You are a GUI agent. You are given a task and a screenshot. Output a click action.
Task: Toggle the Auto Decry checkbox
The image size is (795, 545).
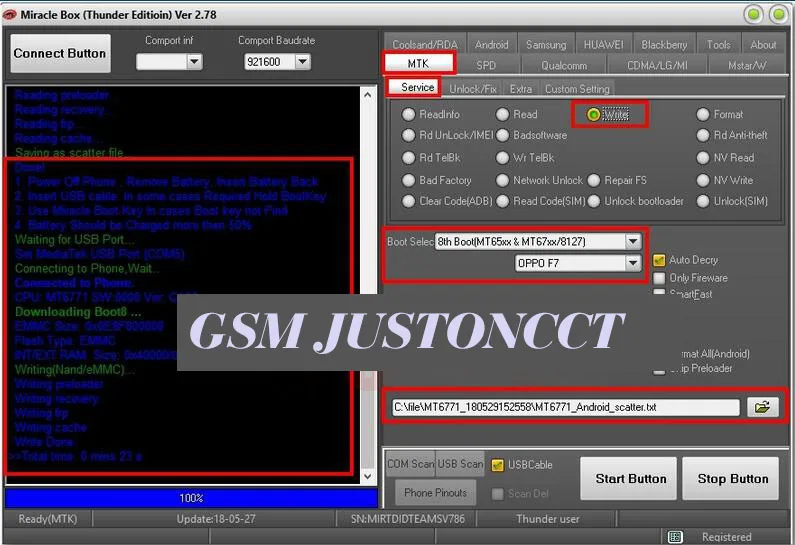(659, 260)
